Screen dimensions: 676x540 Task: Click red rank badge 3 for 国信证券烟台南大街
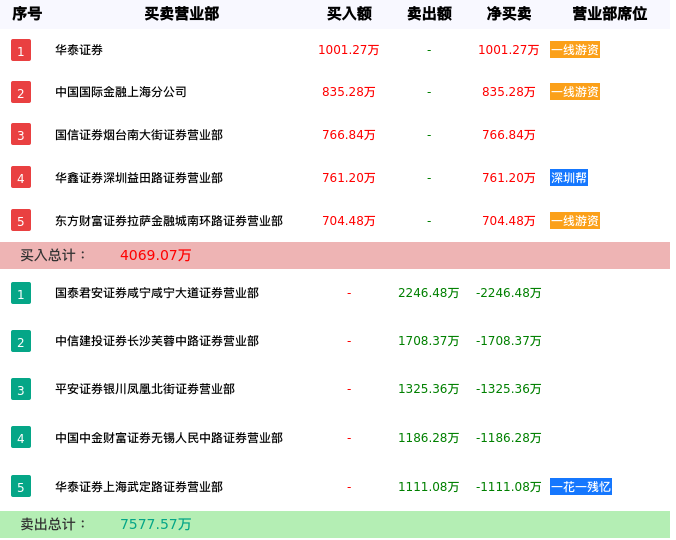pyautogui.click(x=21, y=134)
